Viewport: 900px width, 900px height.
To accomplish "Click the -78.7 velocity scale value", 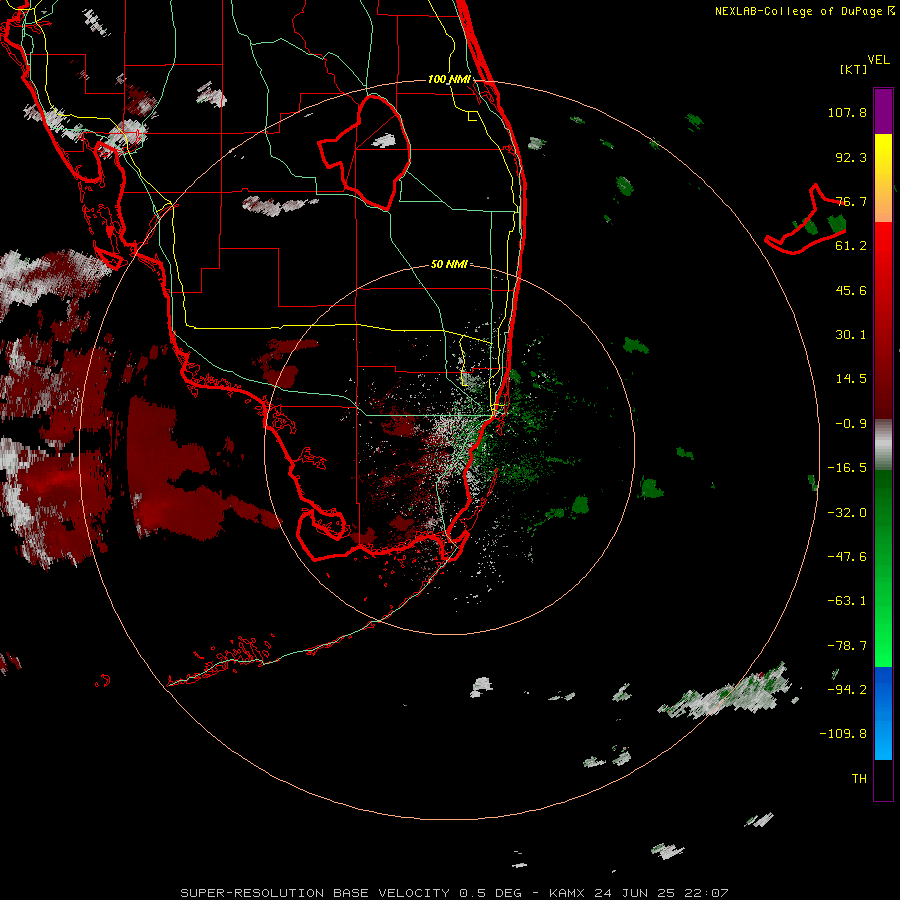I will click(847, 646).
